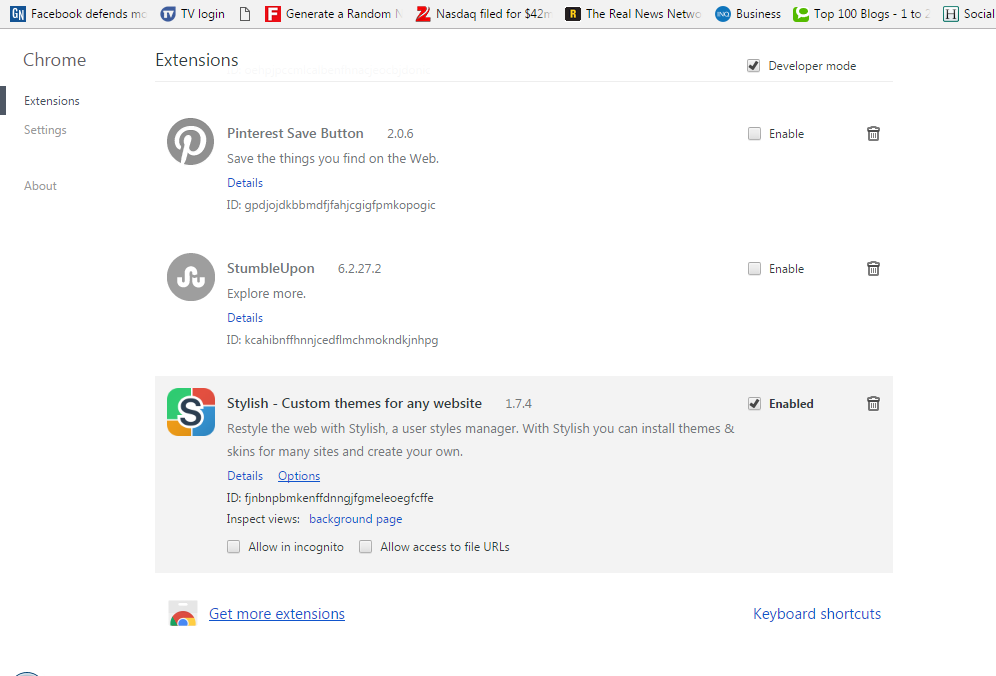The height and width of the screenshot is (676, 996).
Task: Open the Facebook defends bookmark
Action: [79, 13]
